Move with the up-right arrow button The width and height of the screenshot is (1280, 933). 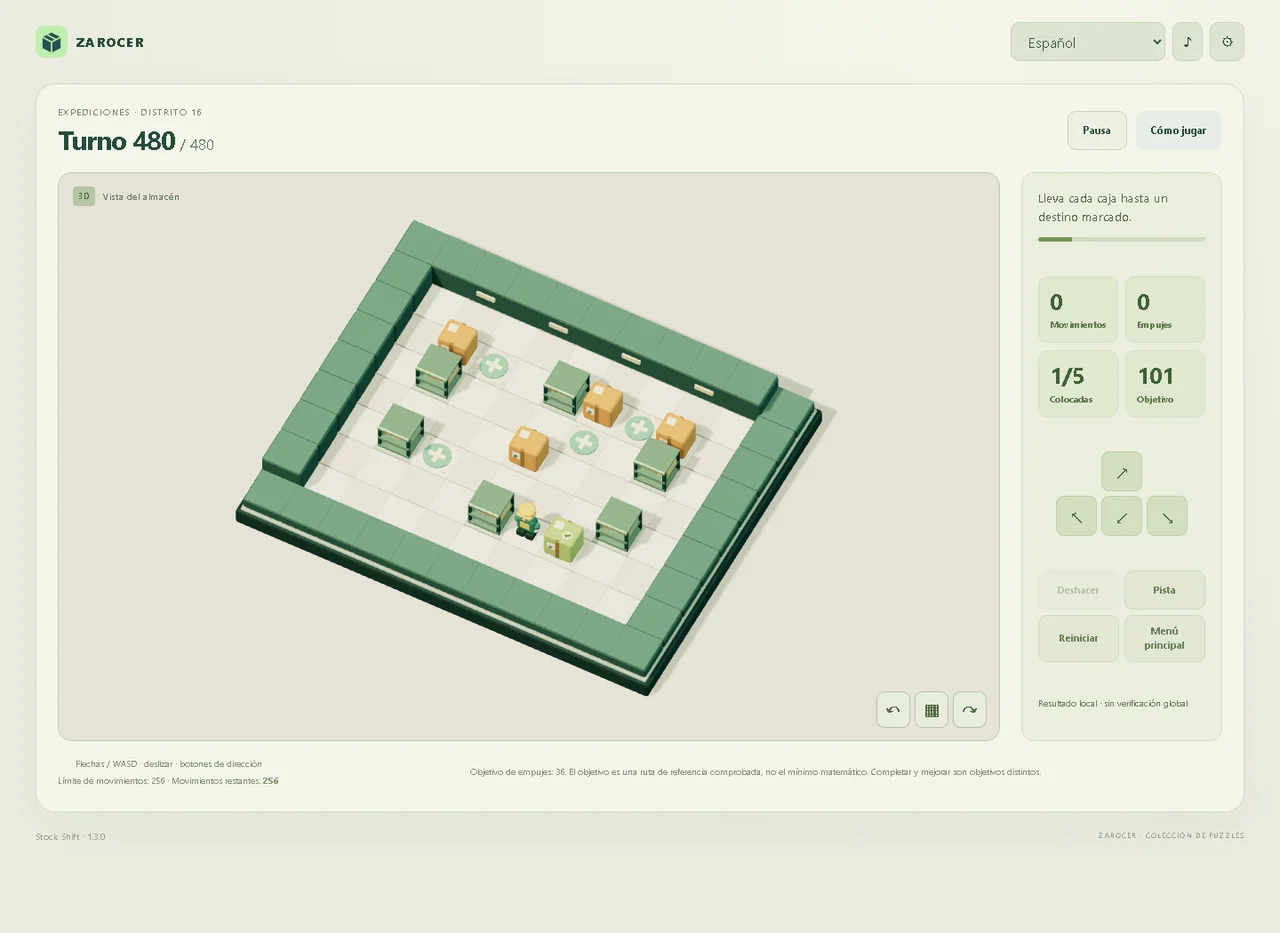pos(1121,472)
